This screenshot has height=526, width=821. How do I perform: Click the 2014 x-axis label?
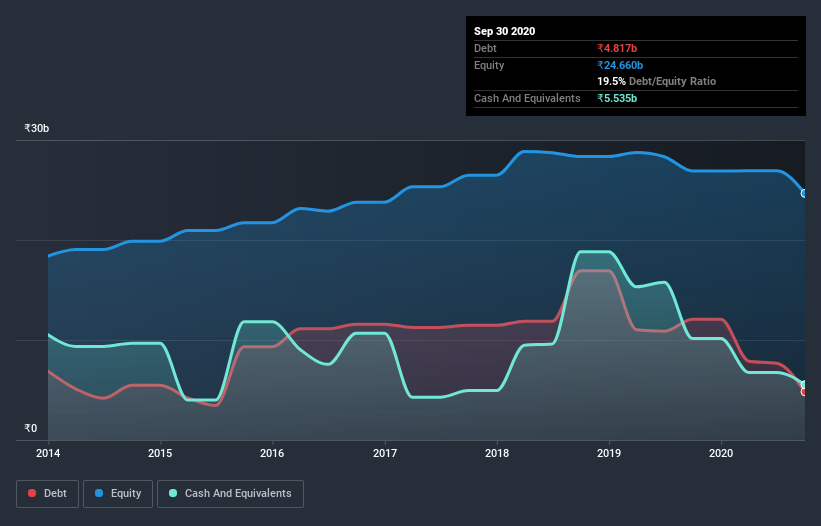click(48, 453)
